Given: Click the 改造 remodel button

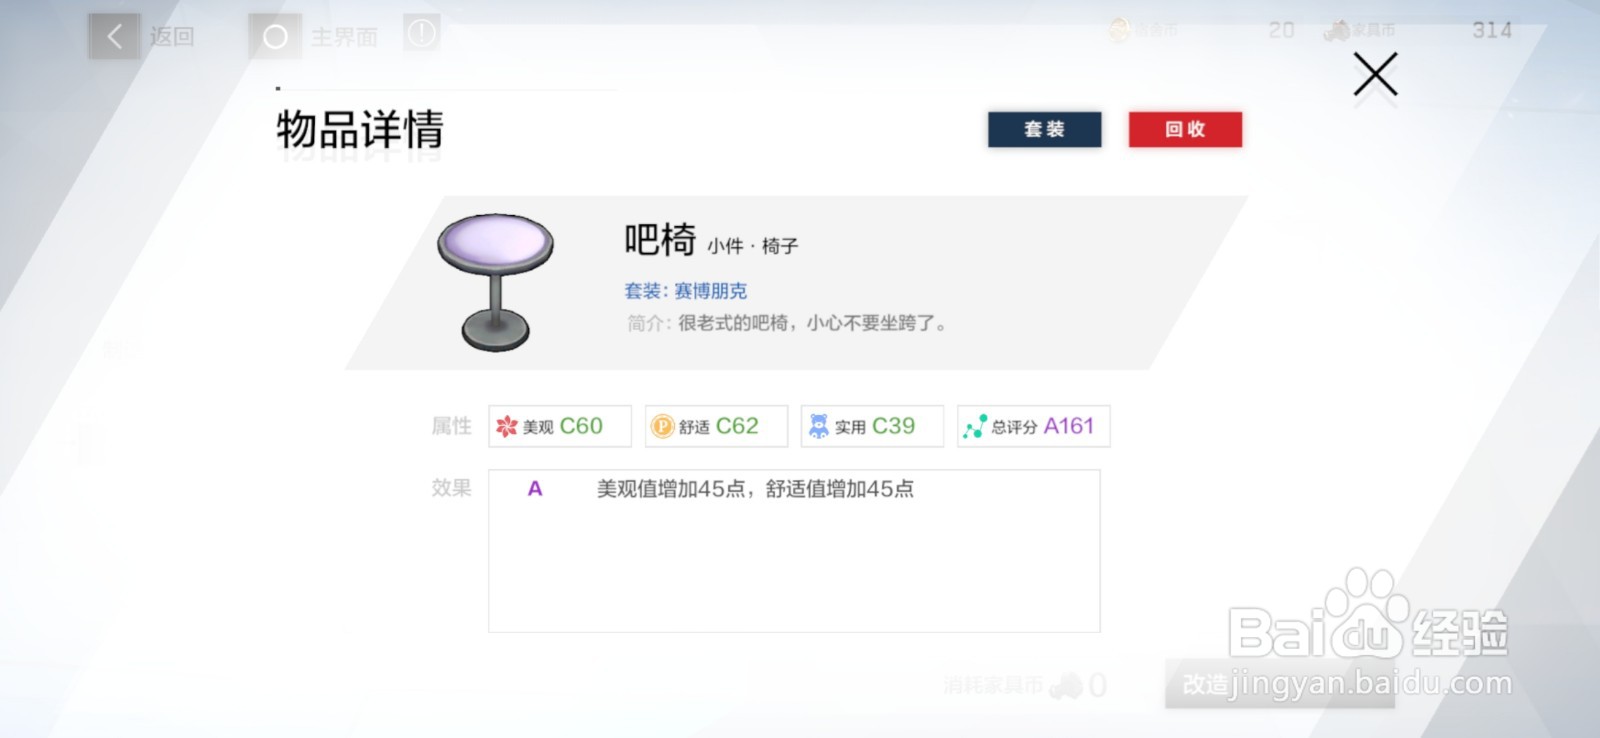Looking at the screenshot, I should tap(1280, 685).
